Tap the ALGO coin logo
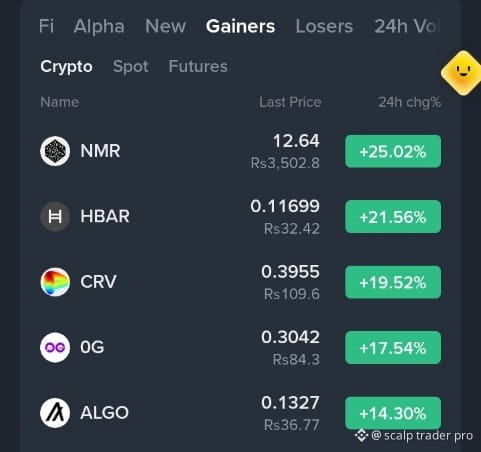The image size is (481, 452). 55,413
